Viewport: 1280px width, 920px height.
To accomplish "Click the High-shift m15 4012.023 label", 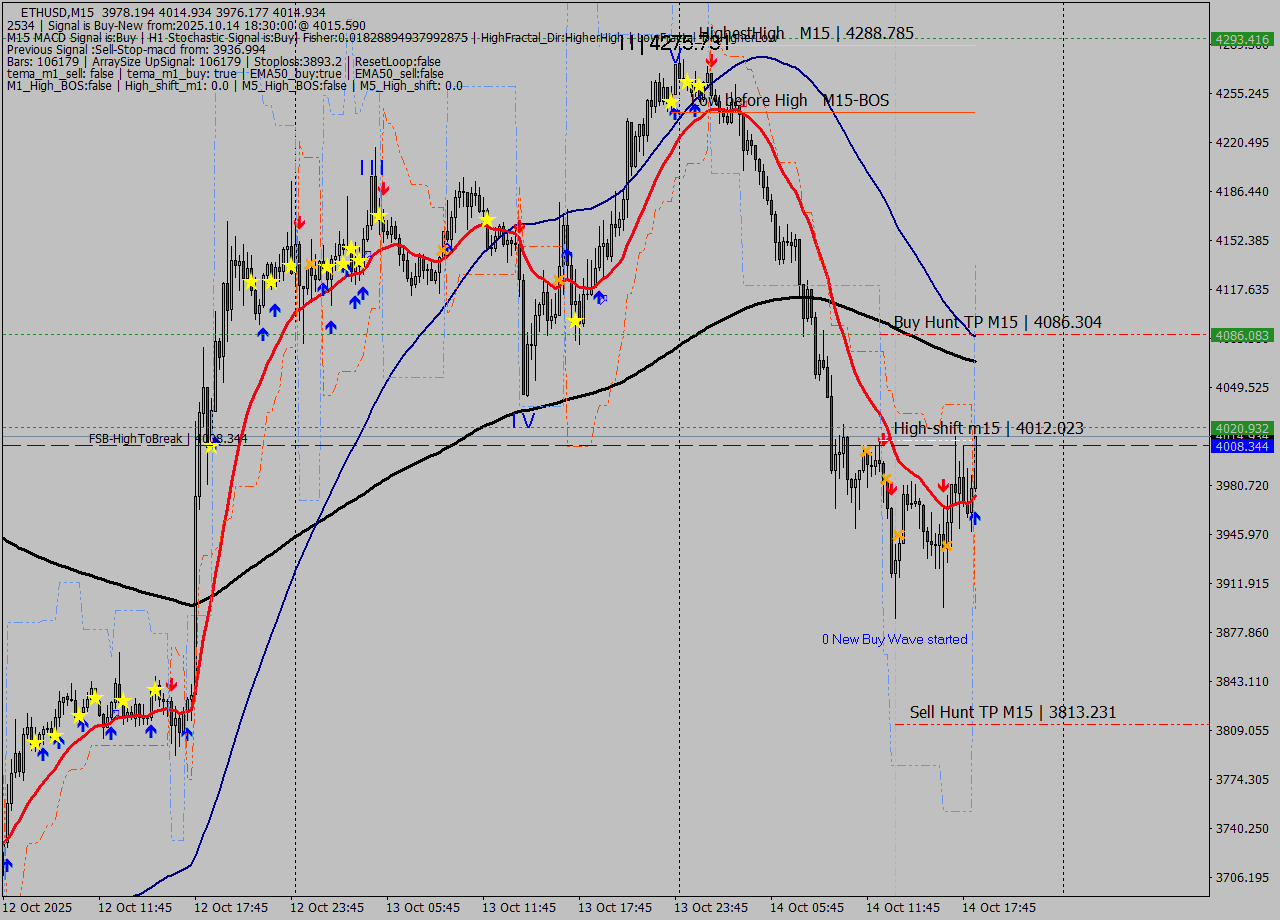I will tap(988, 428).
